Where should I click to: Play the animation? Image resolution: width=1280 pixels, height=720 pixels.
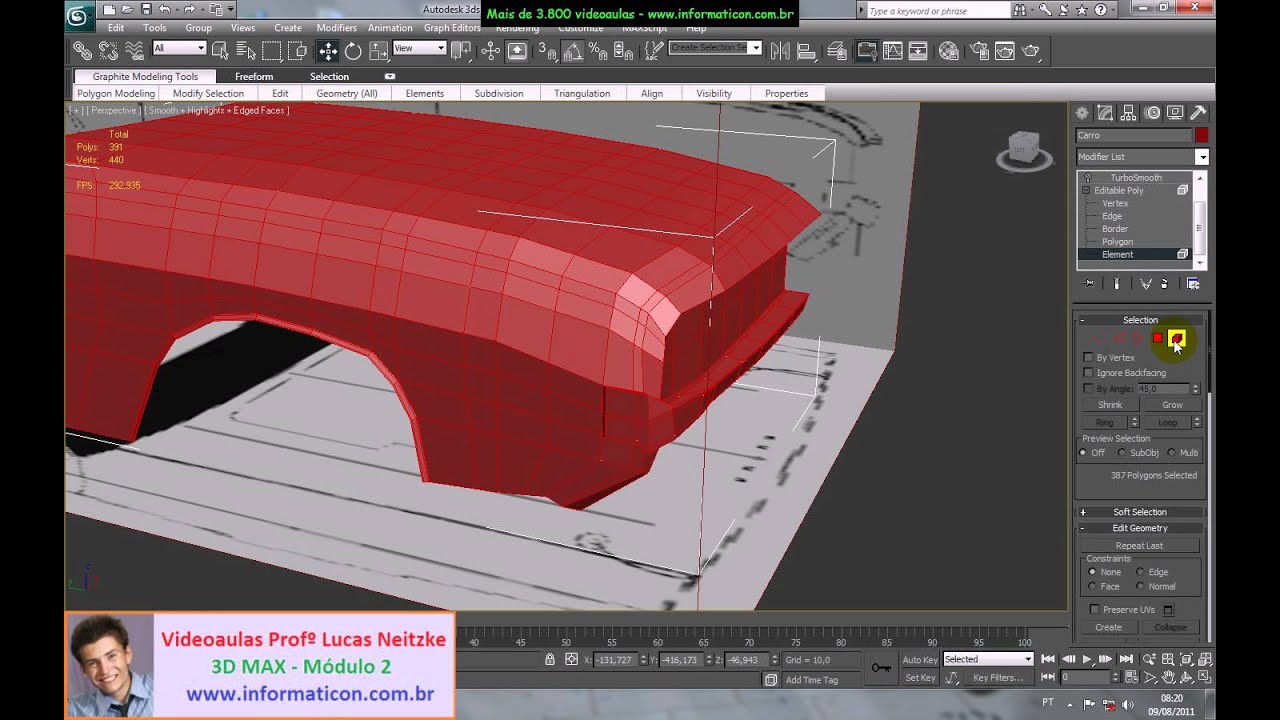1087,659
